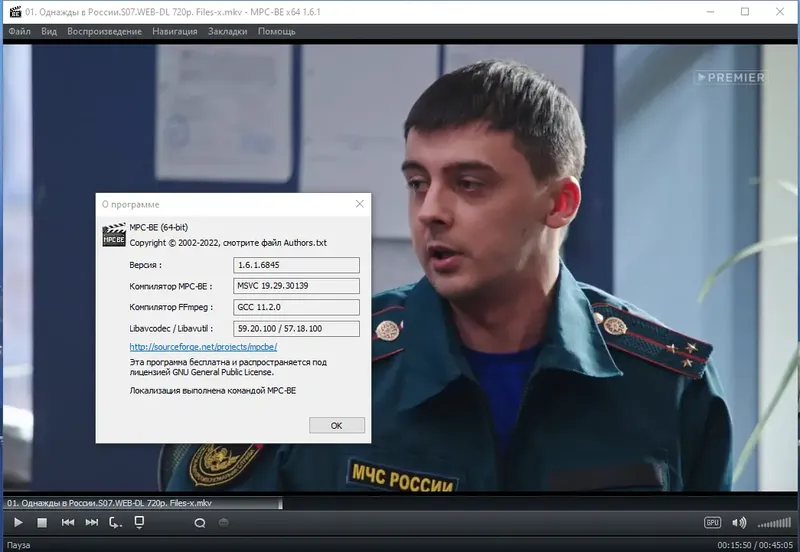Open the sourceforge.net/projects/mpcbe link
The image size is (800, 552).
click(x=203, y=347)
